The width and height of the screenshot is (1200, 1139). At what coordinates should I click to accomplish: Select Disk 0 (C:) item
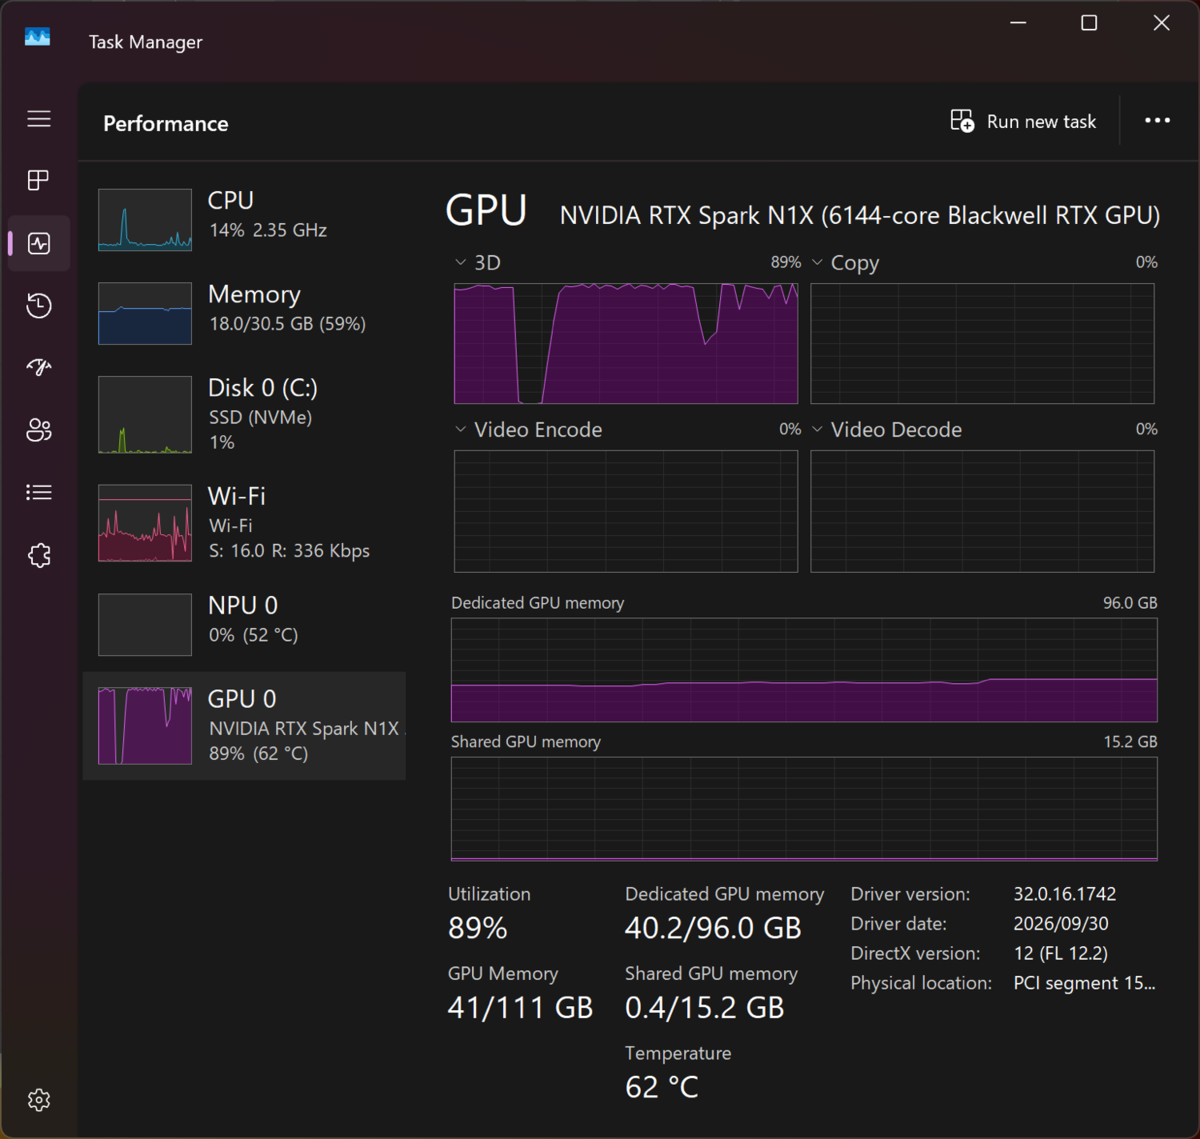(x=244, y=414)
